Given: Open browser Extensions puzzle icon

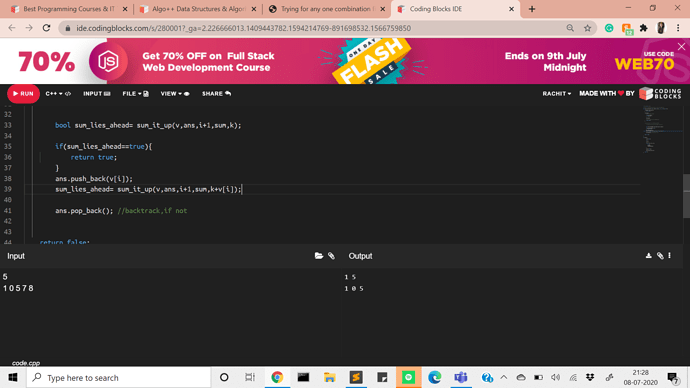Looking at the screenshot, I should pos(643,28).
